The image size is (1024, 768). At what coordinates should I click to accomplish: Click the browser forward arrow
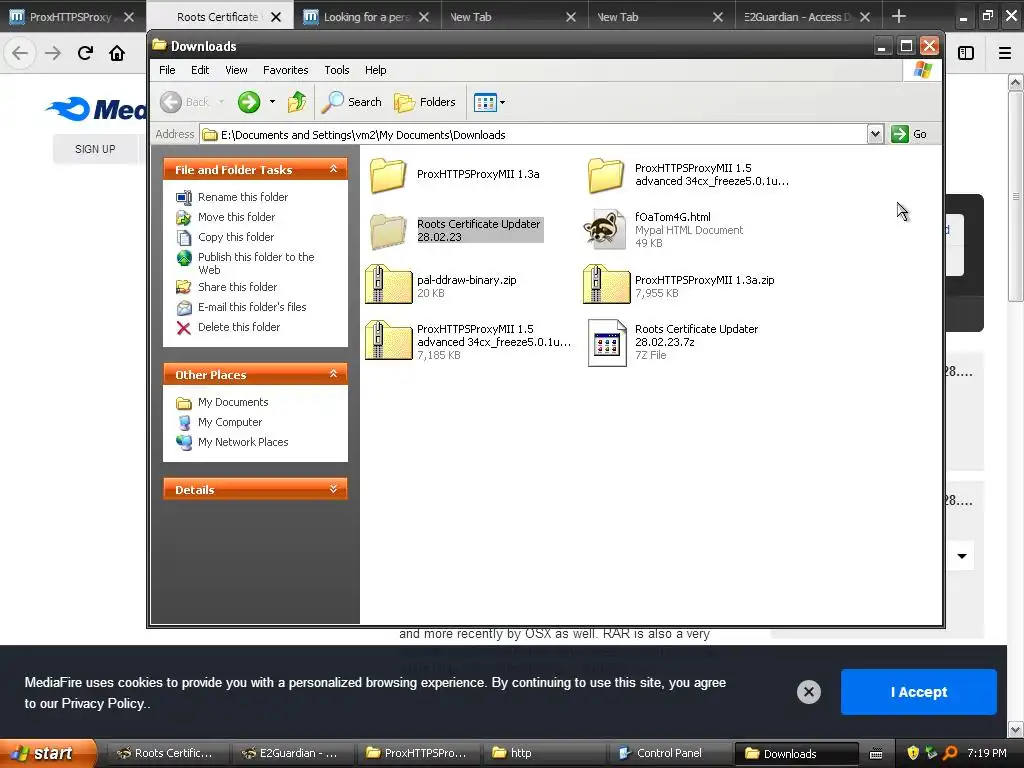pos(53,53)
